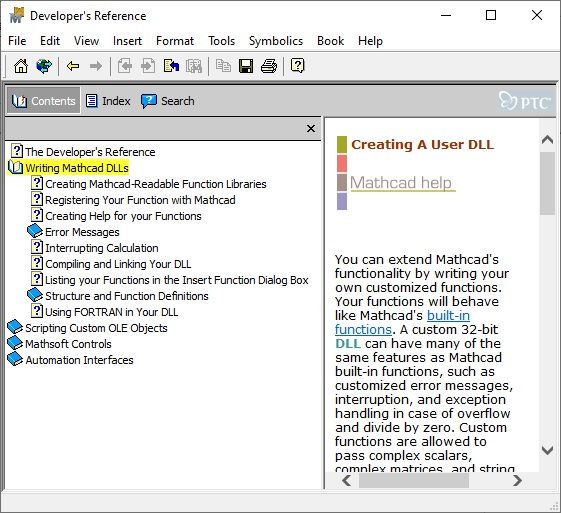Screen dimensions: 561x513
Task: Open the Mathsoft Controls book
Action: point(68,344)
